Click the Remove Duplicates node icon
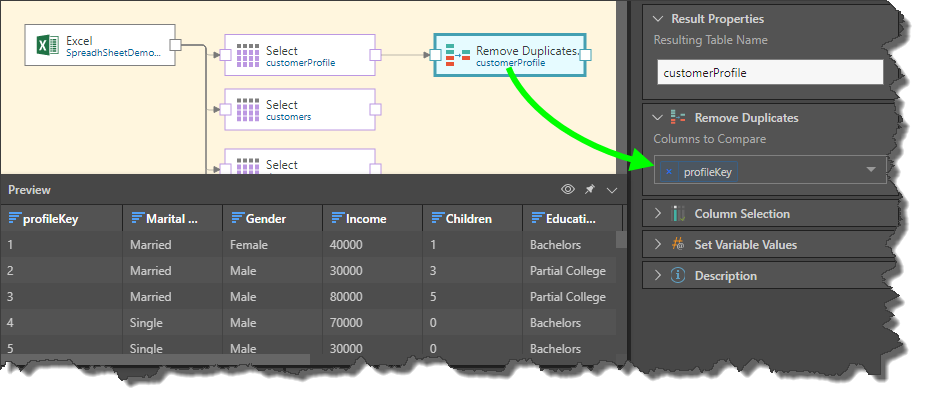This screenshot has height=401, width=927. [x=458, y=56]
